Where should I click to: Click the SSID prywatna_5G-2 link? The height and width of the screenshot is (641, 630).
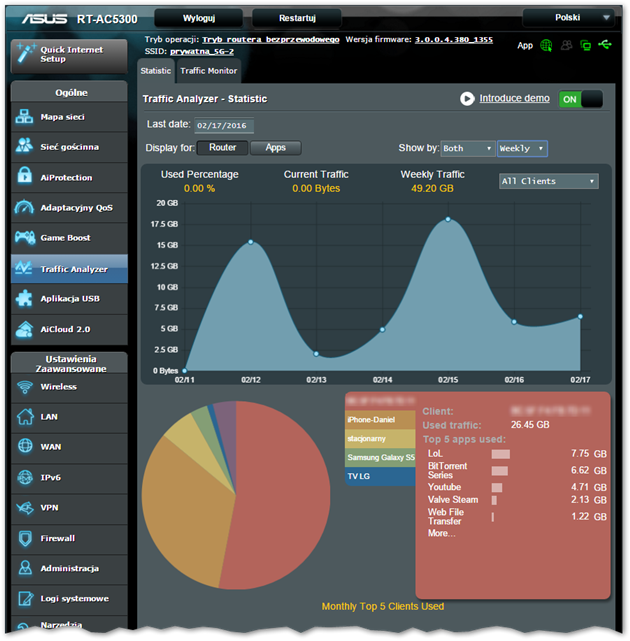[x=202, y=52]
